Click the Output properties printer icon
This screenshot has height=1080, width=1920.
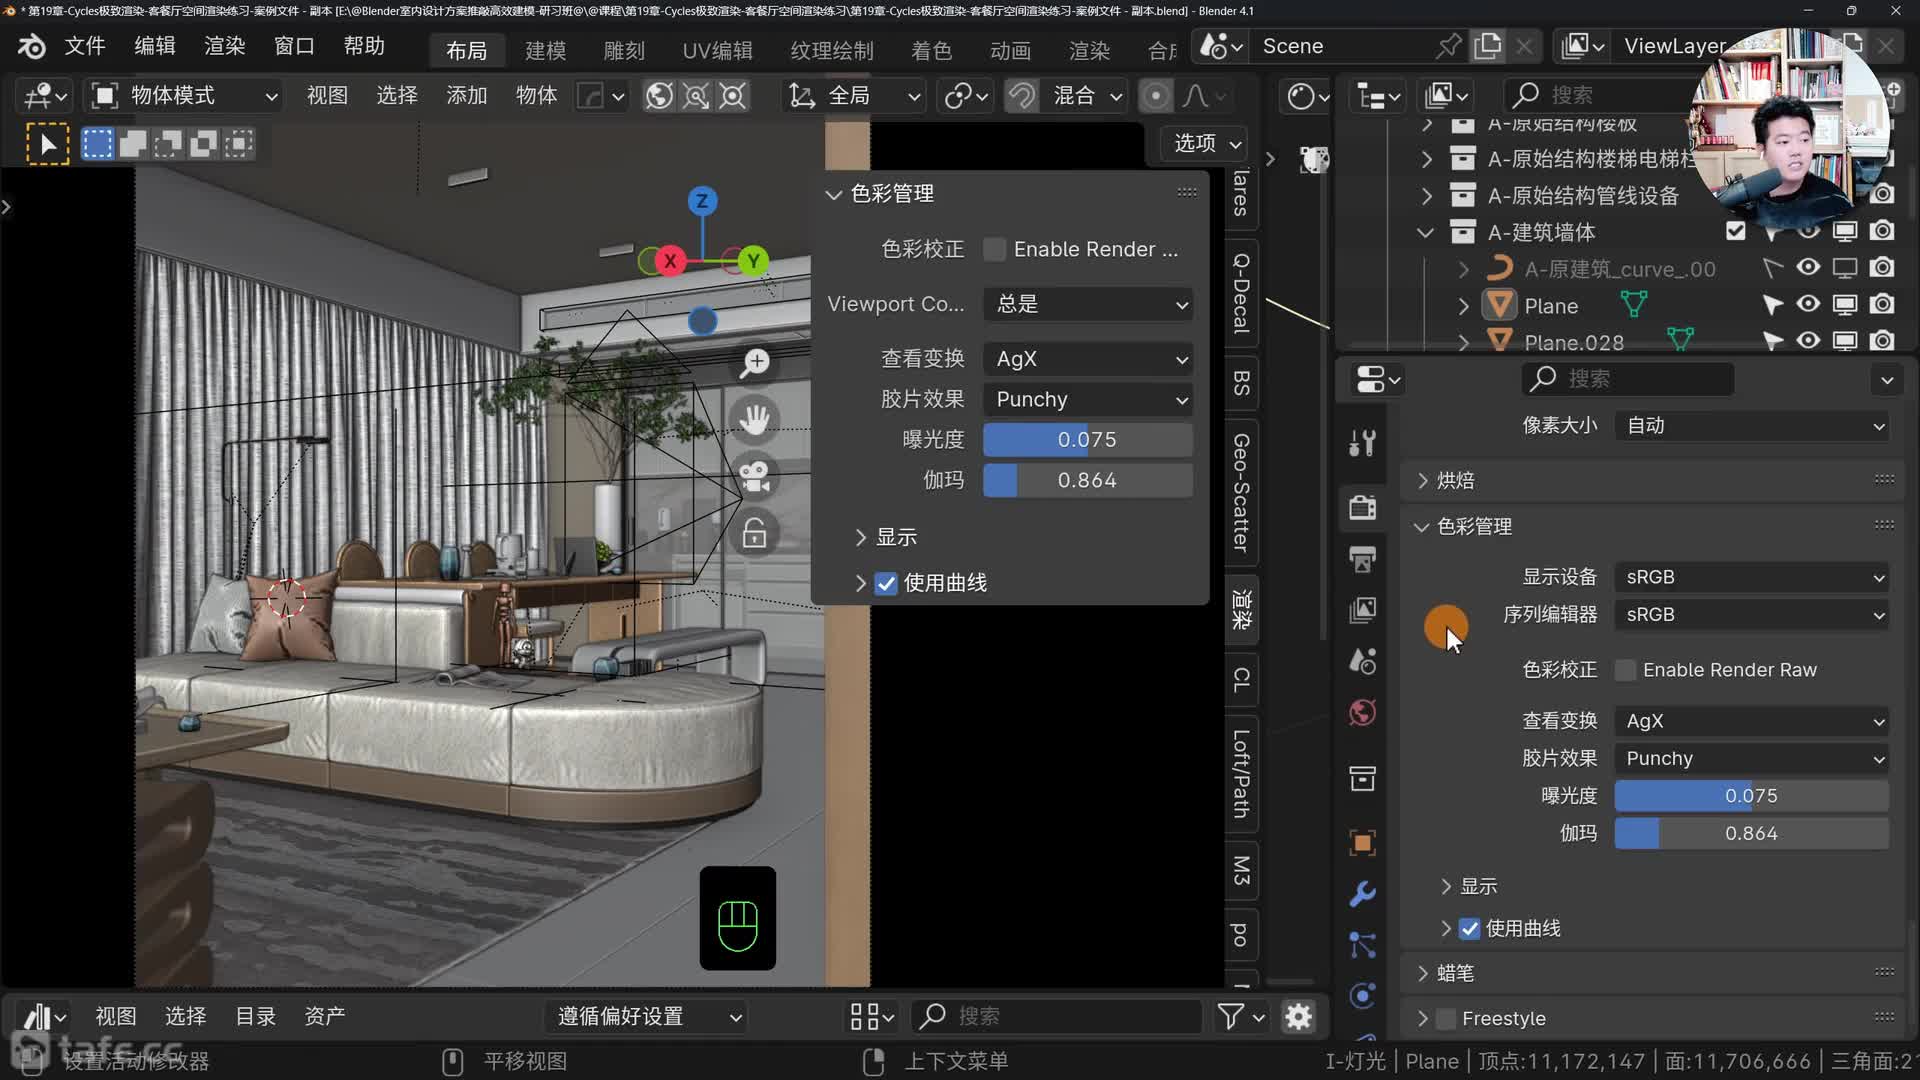[x=1362, y=559]
